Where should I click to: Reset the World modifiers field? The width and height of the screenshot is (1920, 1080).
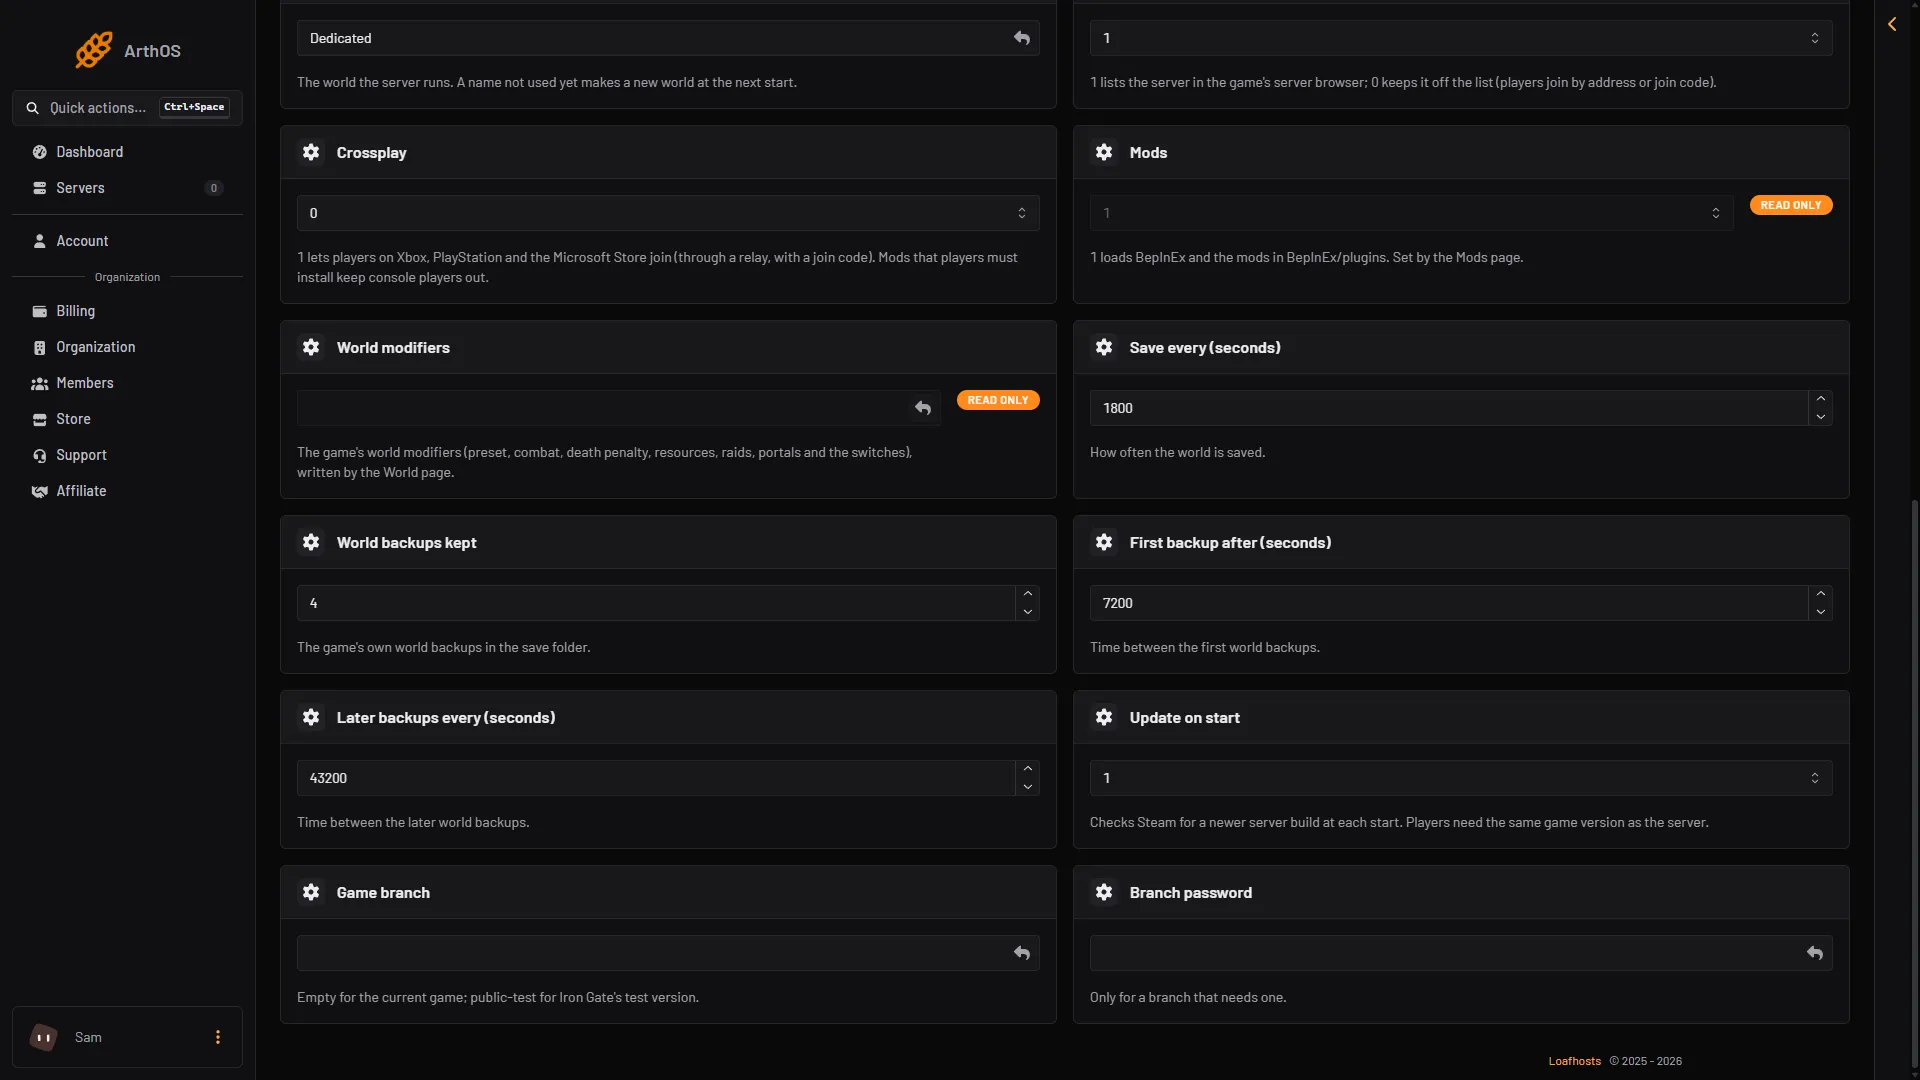click(x=923, y=408)
